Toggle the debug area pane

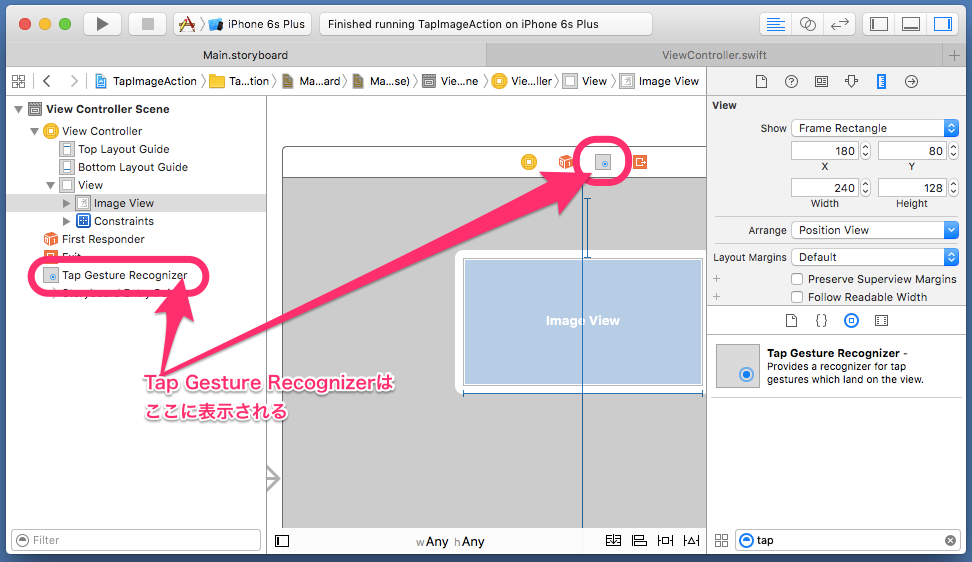pyautogui.click(x=911, y=24)
